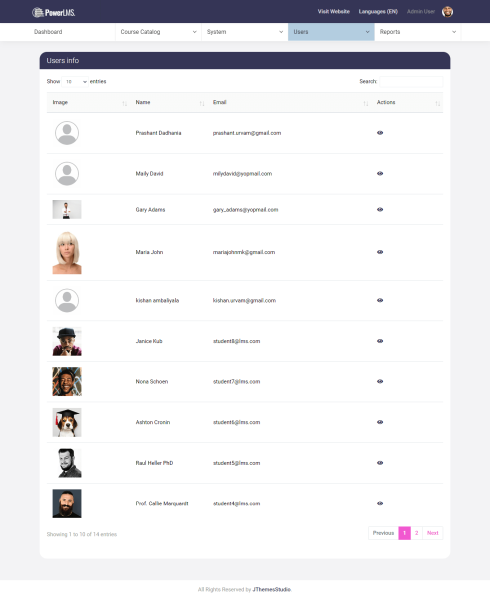Screen dimensions: 490x600
Task: Go to pagination page 2
Action: 417,533
